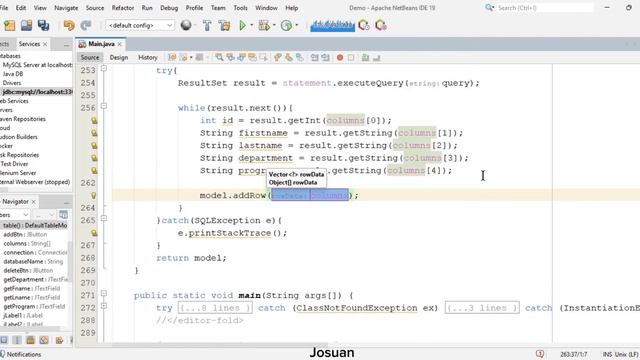The image size is (640, 360).
Task: Click Notifications in the status bar
Action: [x=24, y=354]
